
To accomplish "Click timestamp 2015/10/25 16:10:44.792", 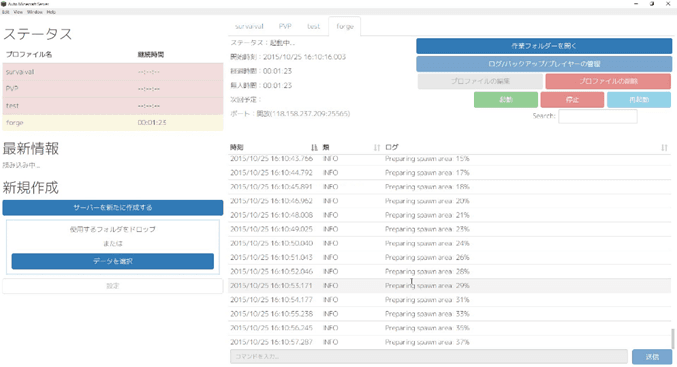I will point(271,173).
